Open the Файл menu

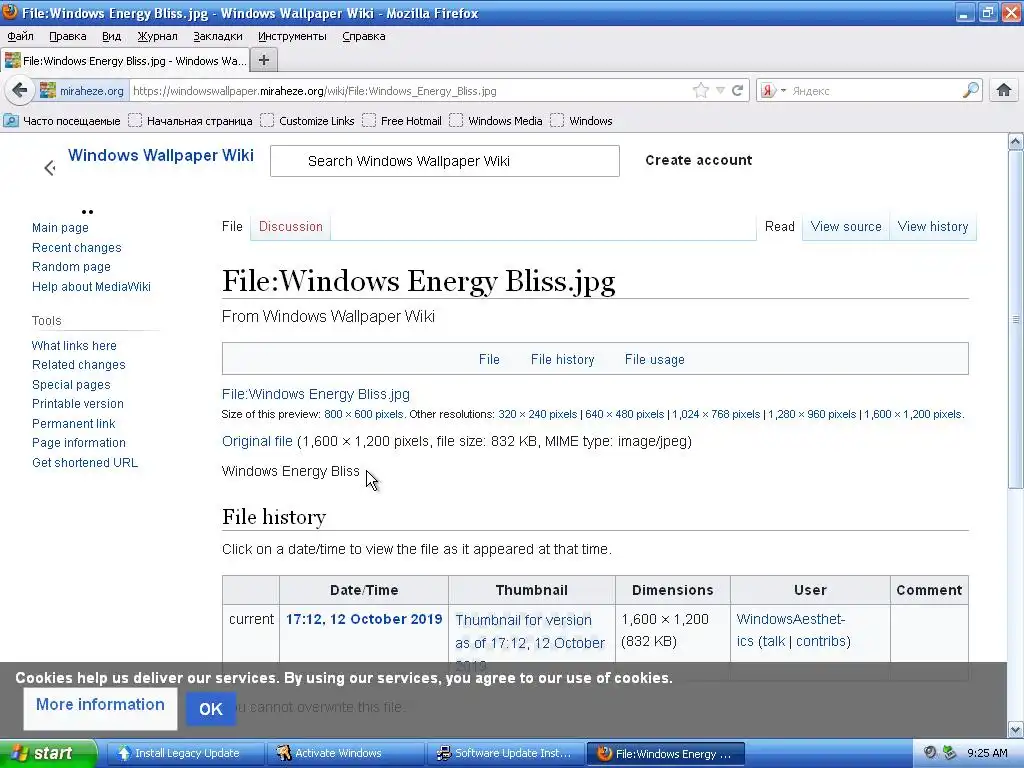(x=20, y=36)
